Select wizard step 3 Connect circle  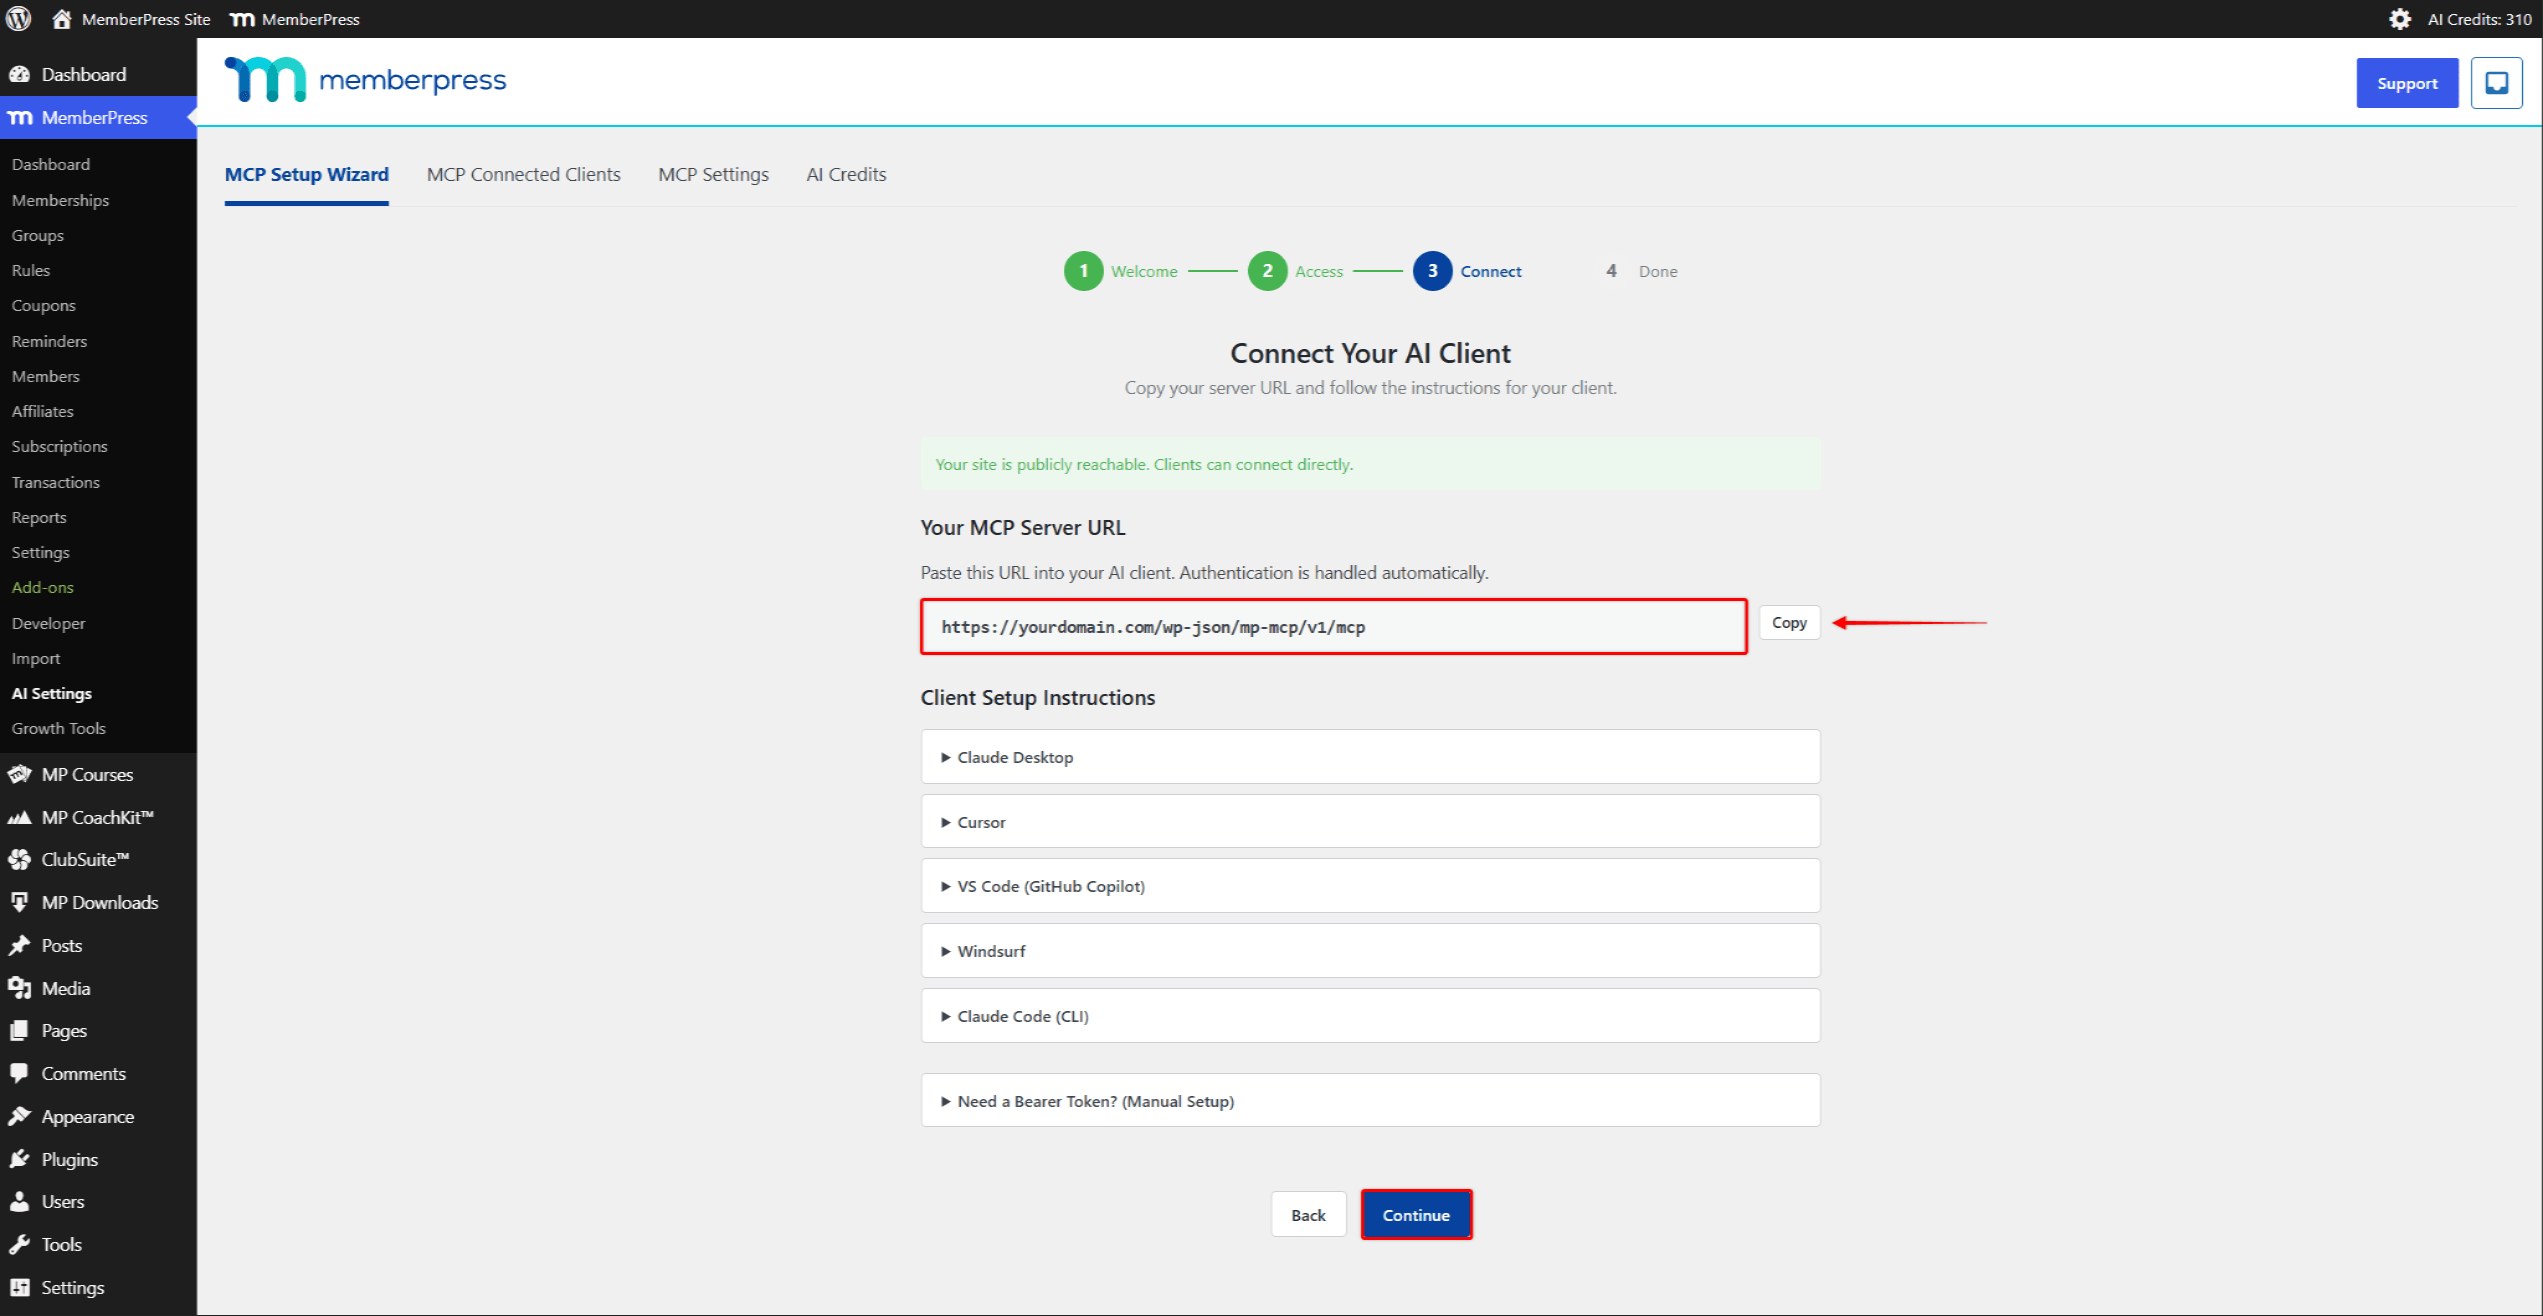1432,271
